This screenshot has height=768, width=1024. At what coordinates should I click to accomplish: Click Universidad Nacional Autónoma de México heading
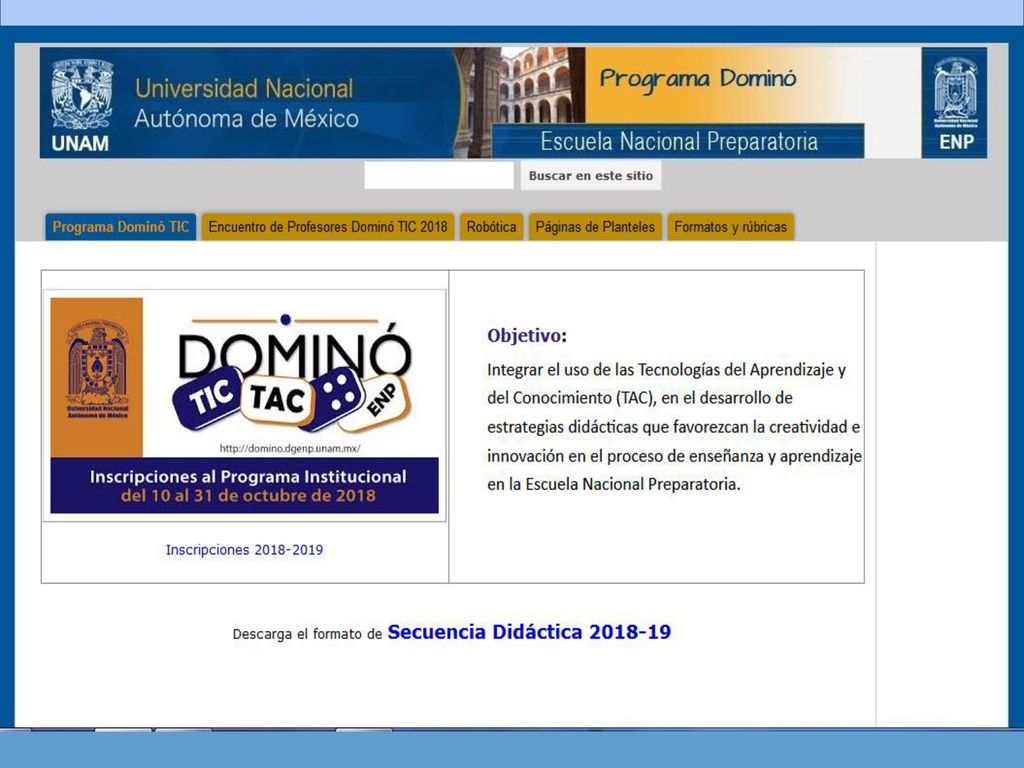point(246,103)
